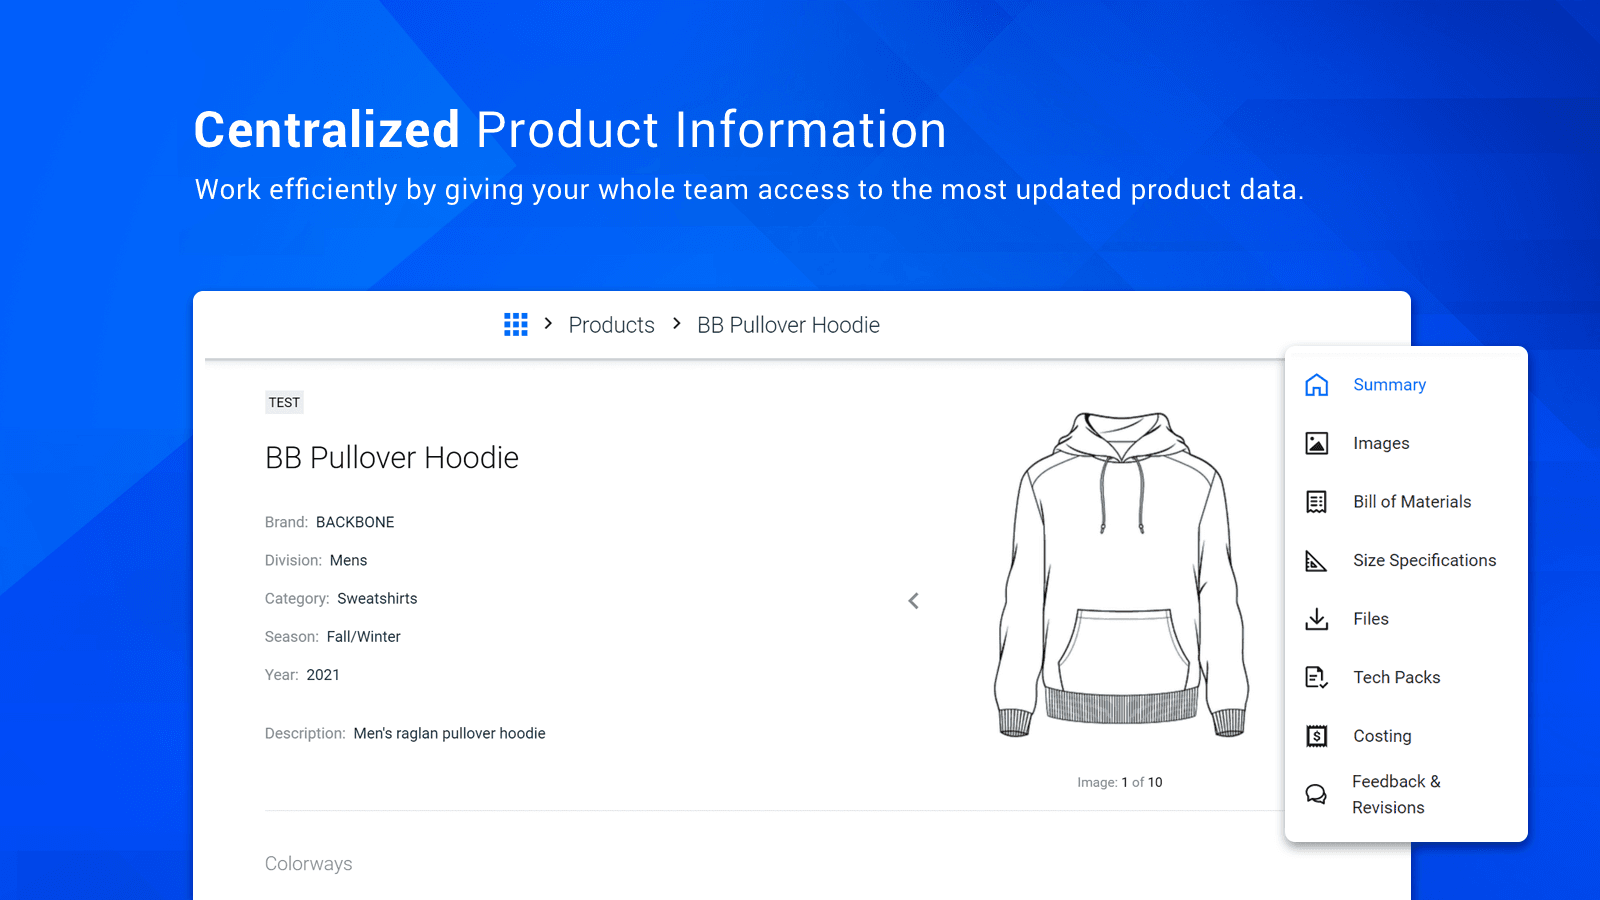Open the Tech Packs menu entry
The width and height of the screenshot is (1600, 900).
tap(1396, 677)
